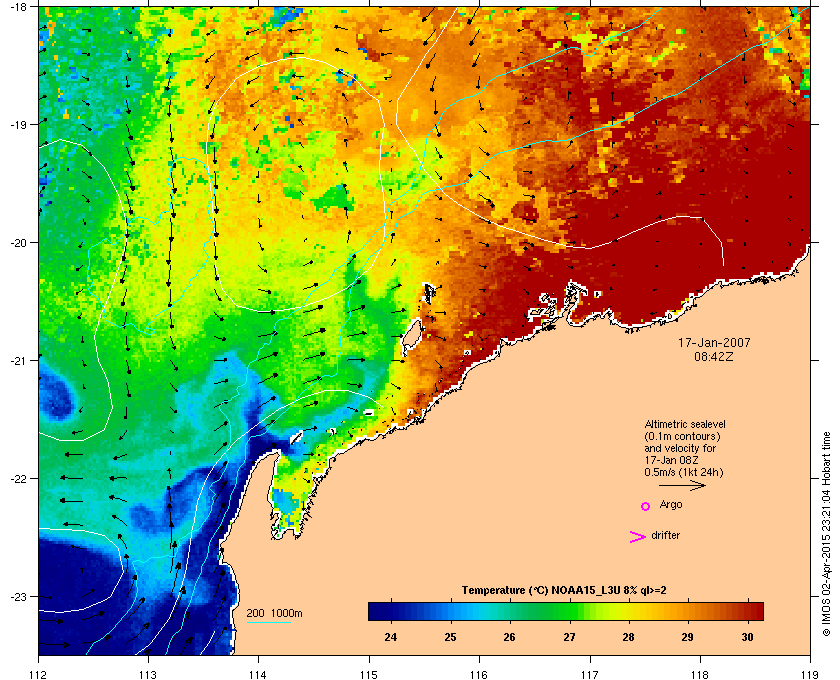Image resolution: width=840 pixels, height=680 pixels.
Task: Click the latitude axis label '-21'
Action: (x=18, y=360)
